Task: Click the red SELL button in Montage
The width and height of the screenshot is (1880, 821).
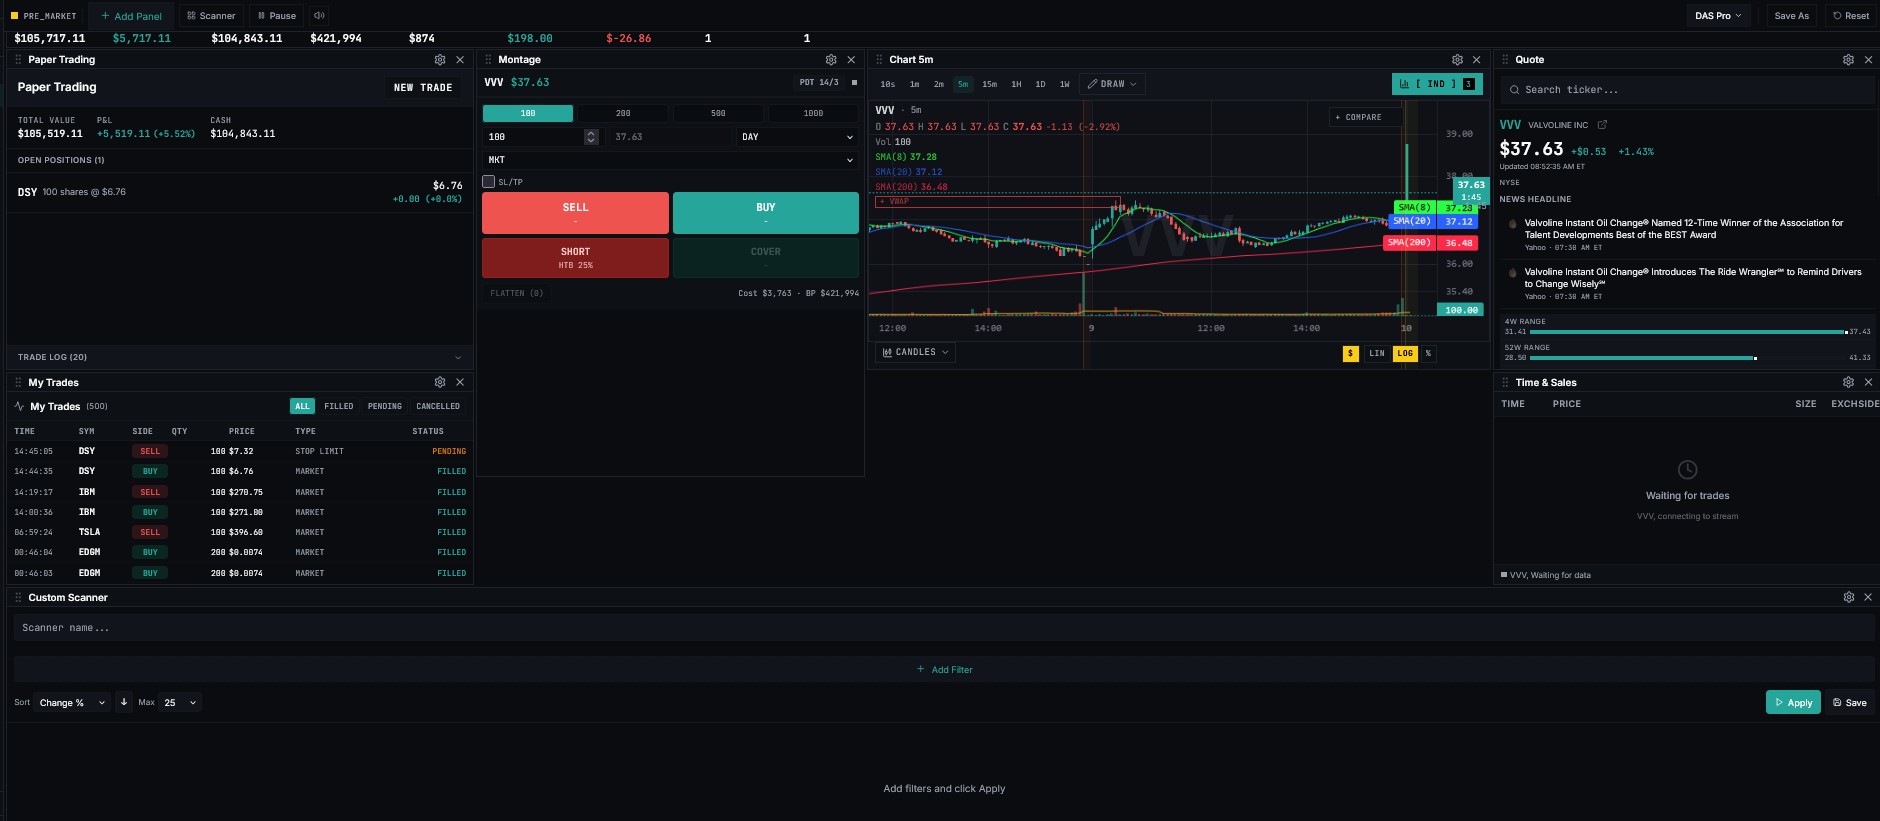Action: 575,213
